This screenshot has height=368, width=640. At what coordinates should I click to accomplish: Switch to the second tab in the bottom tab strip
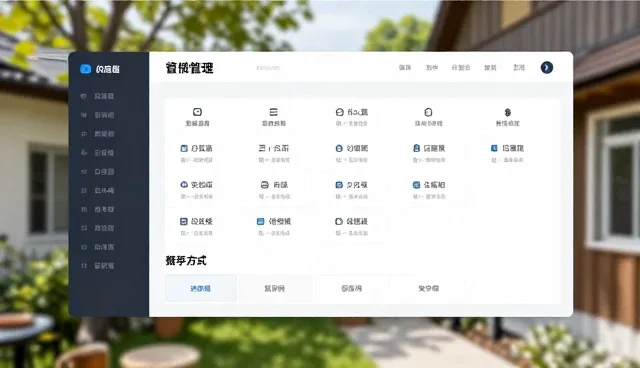(275, 288)
